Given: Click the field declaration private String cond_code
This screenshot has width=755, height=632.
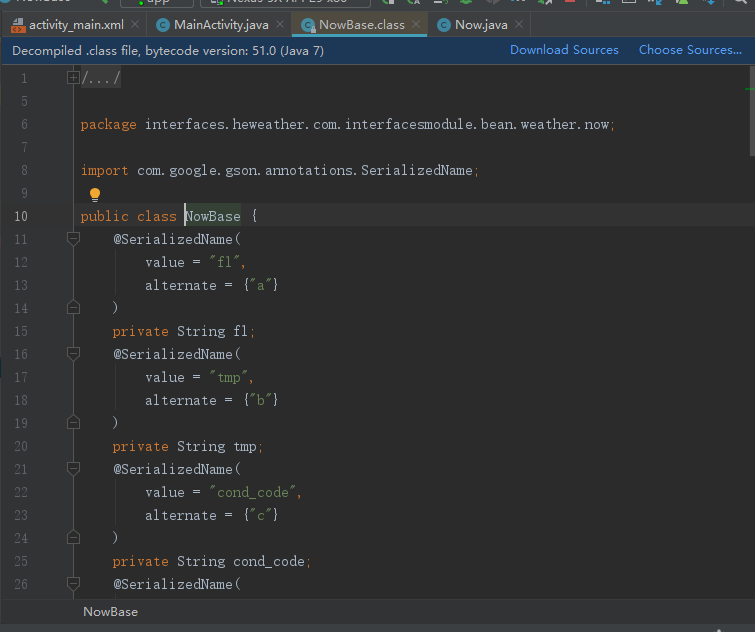Looking at the screenshot, I should [x=211, y=562].
